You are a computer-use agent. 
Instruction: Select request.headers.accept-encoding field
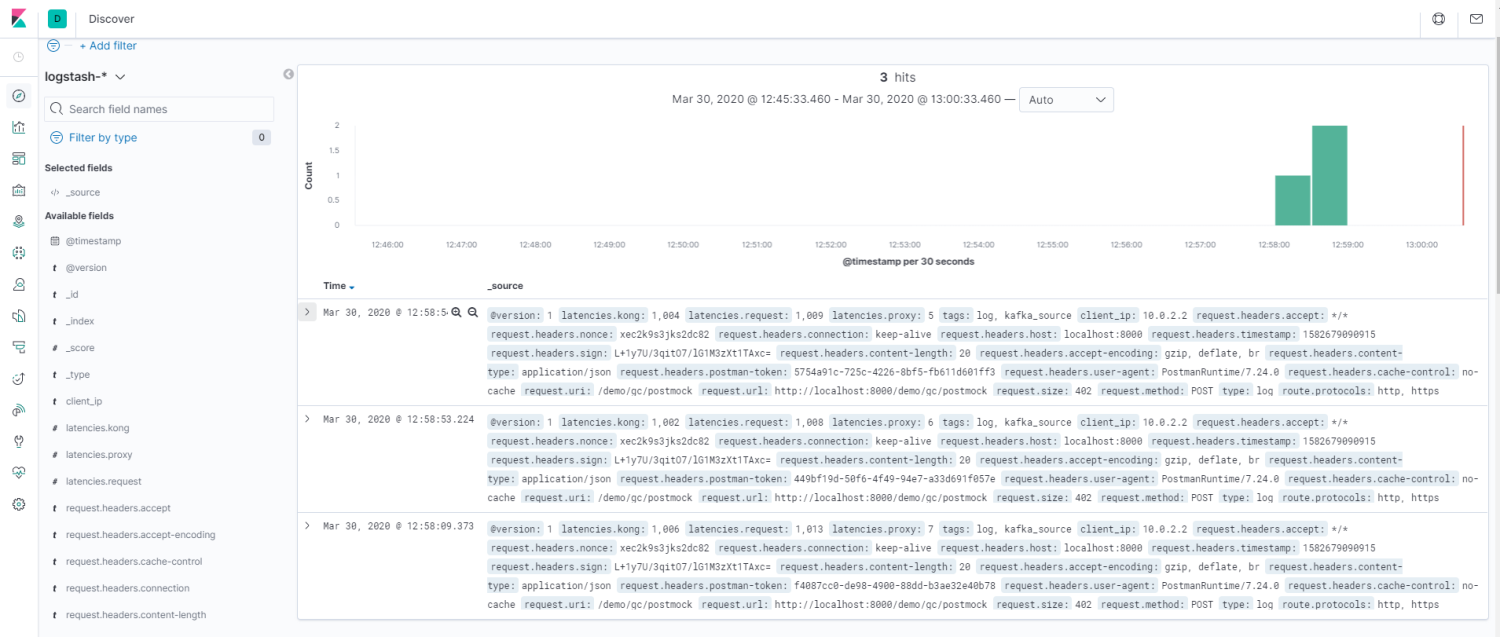tap(140, 535)
